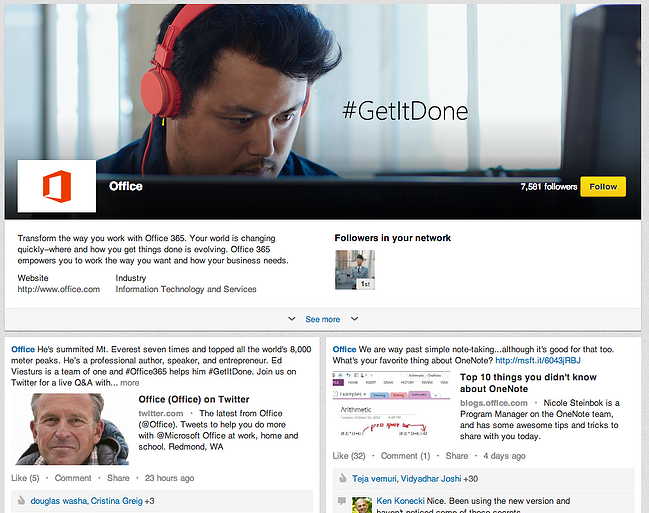Open Comment (1) on OneNote post
649x513 pixels.
pos(405,456)
